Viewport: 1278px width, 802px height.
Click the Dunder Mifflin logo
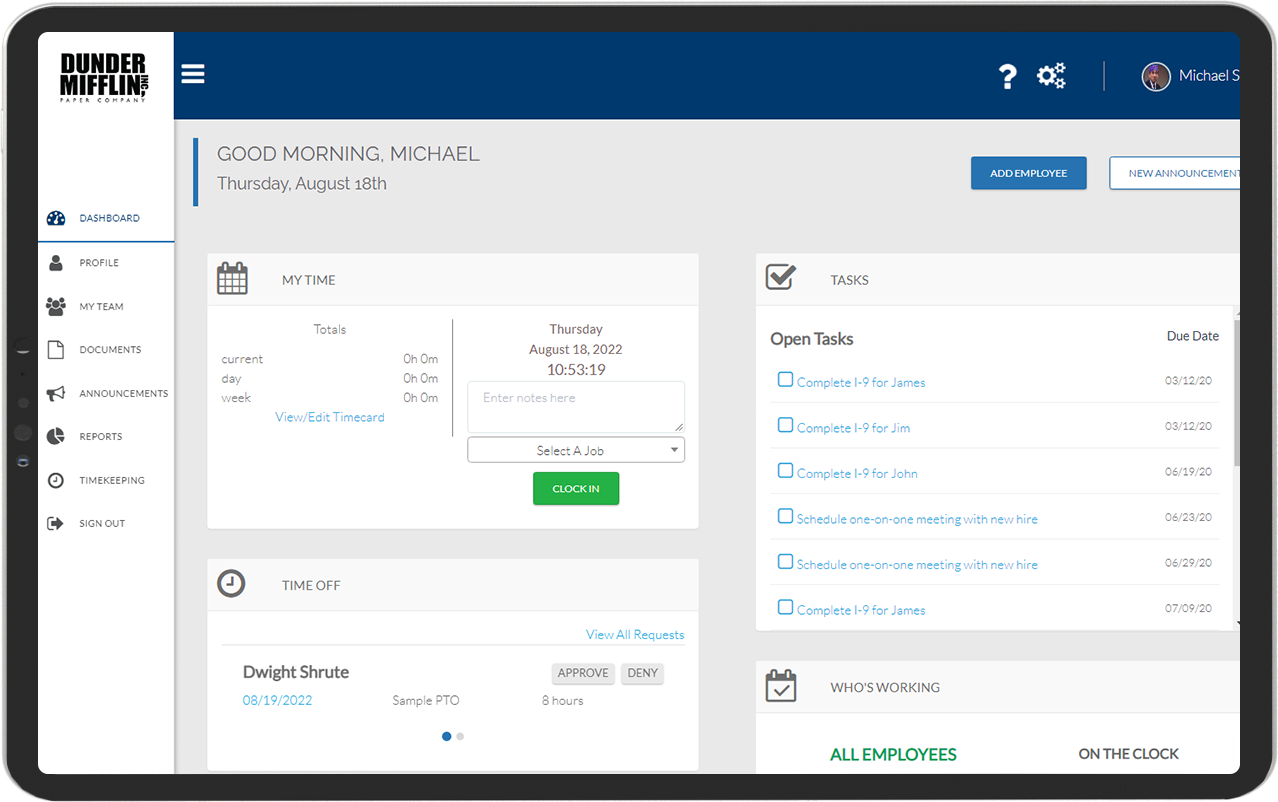pos(105,77)
